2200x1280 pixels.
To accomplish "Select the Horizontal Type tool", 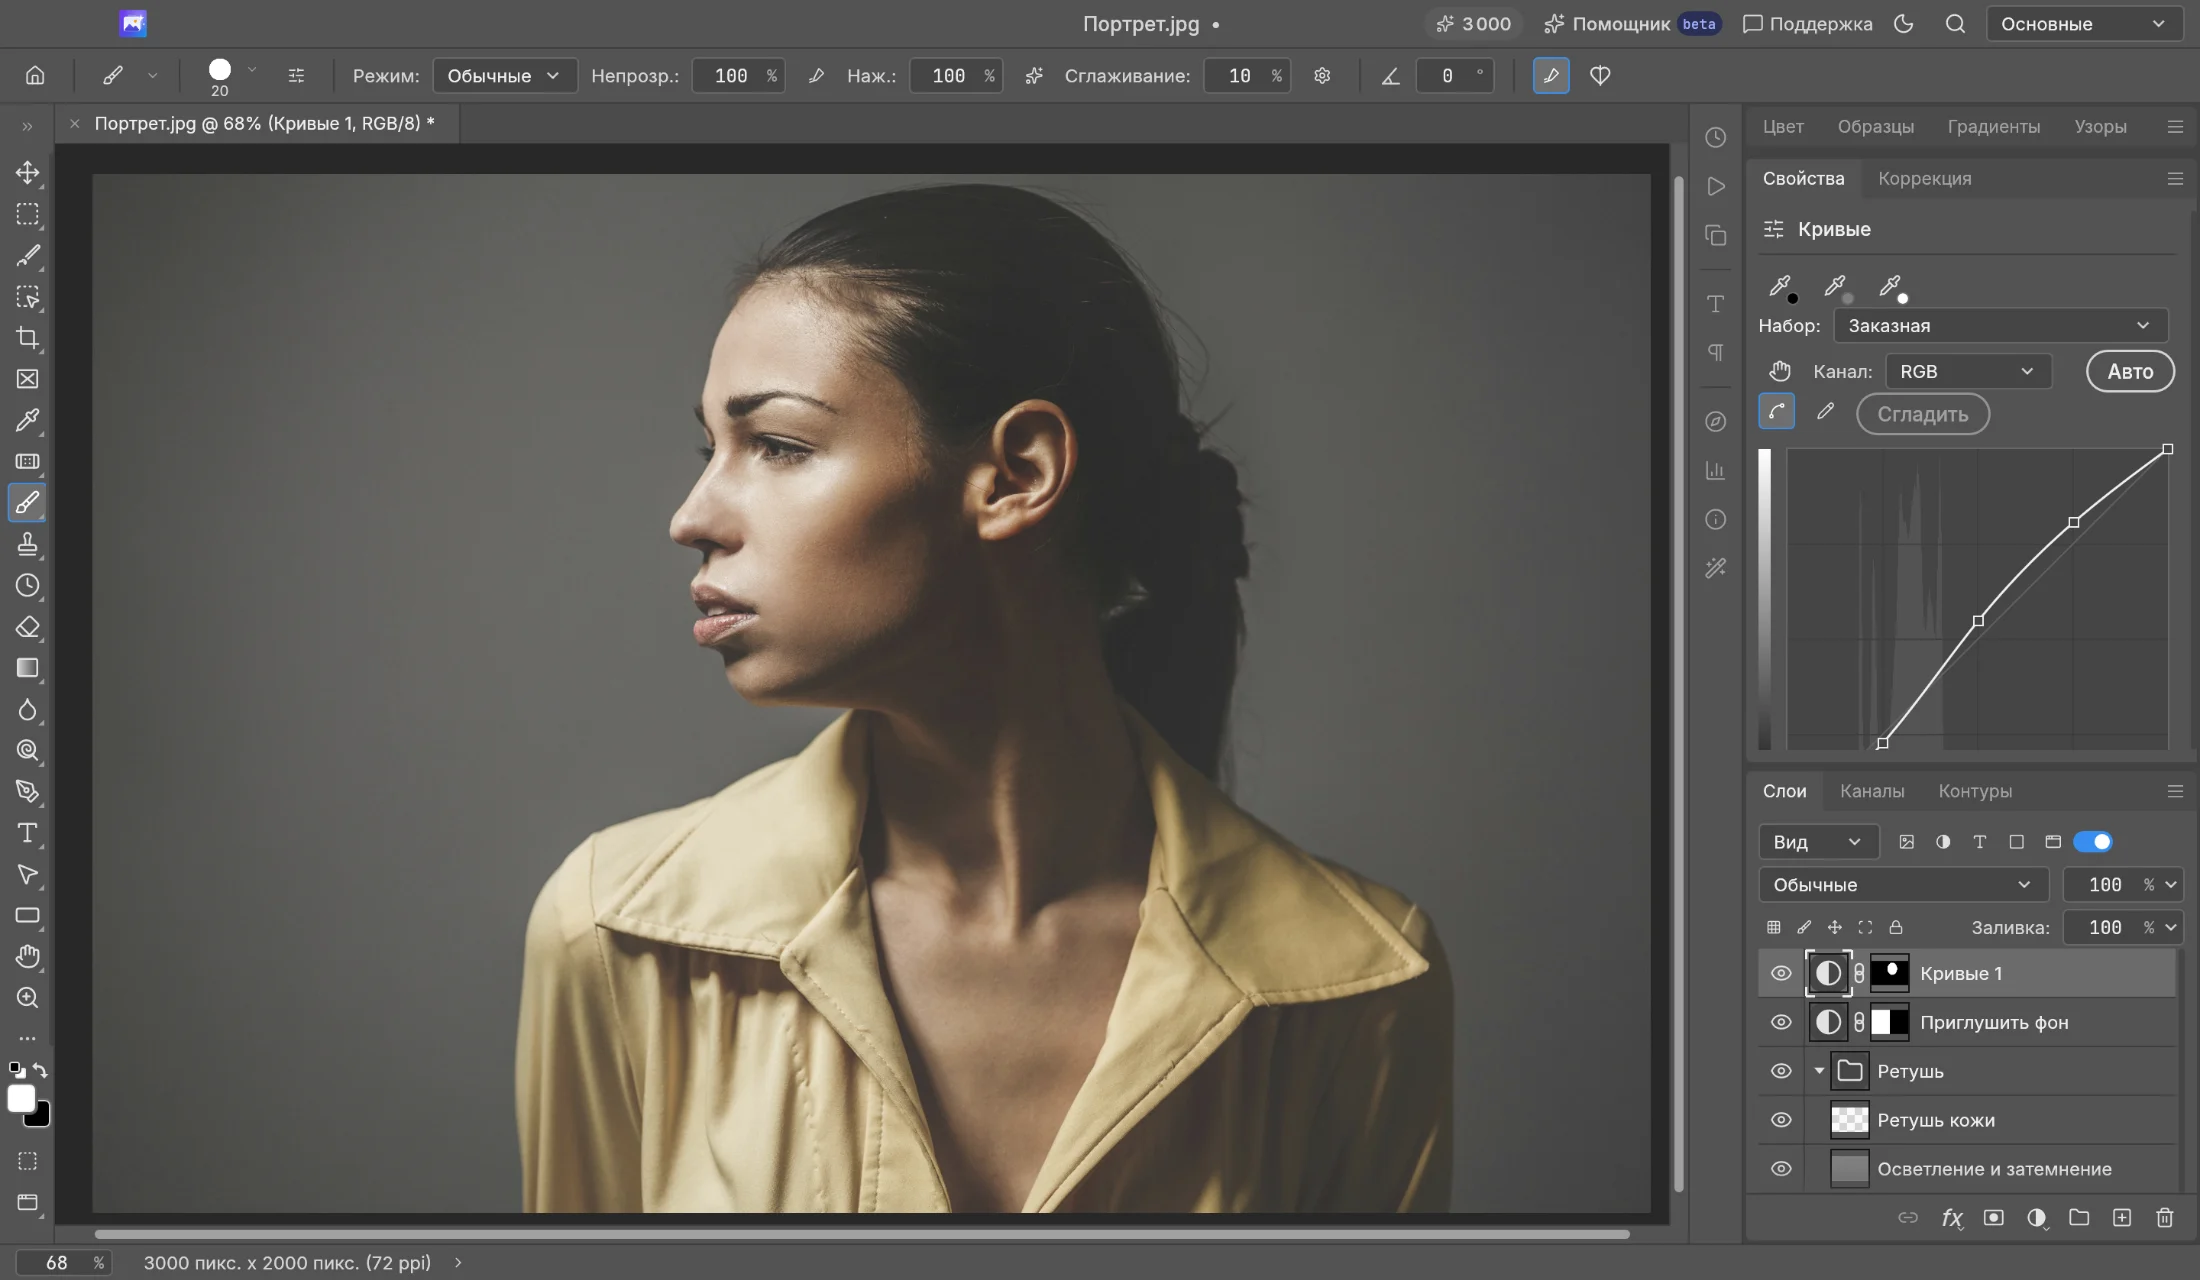I will click(x=27, y=833).
